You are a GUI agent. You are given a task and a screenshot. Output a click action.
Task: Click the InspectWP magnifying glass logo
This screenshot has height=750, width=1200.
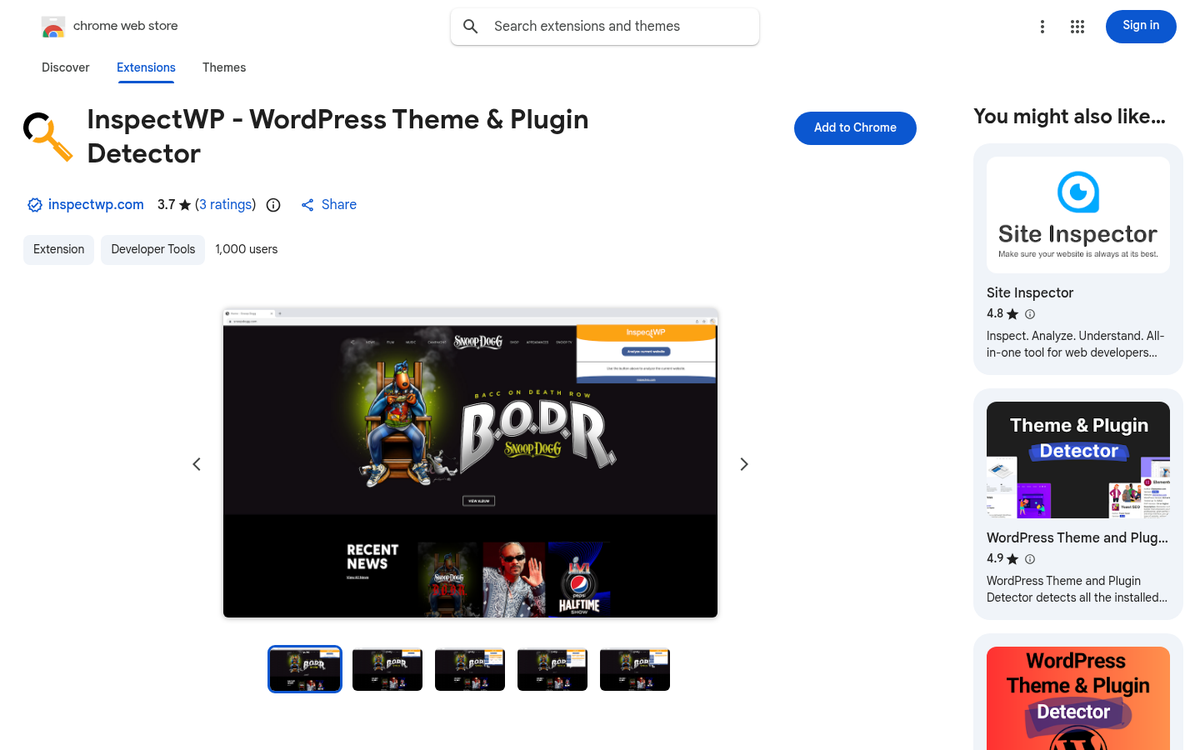[47, 135]
